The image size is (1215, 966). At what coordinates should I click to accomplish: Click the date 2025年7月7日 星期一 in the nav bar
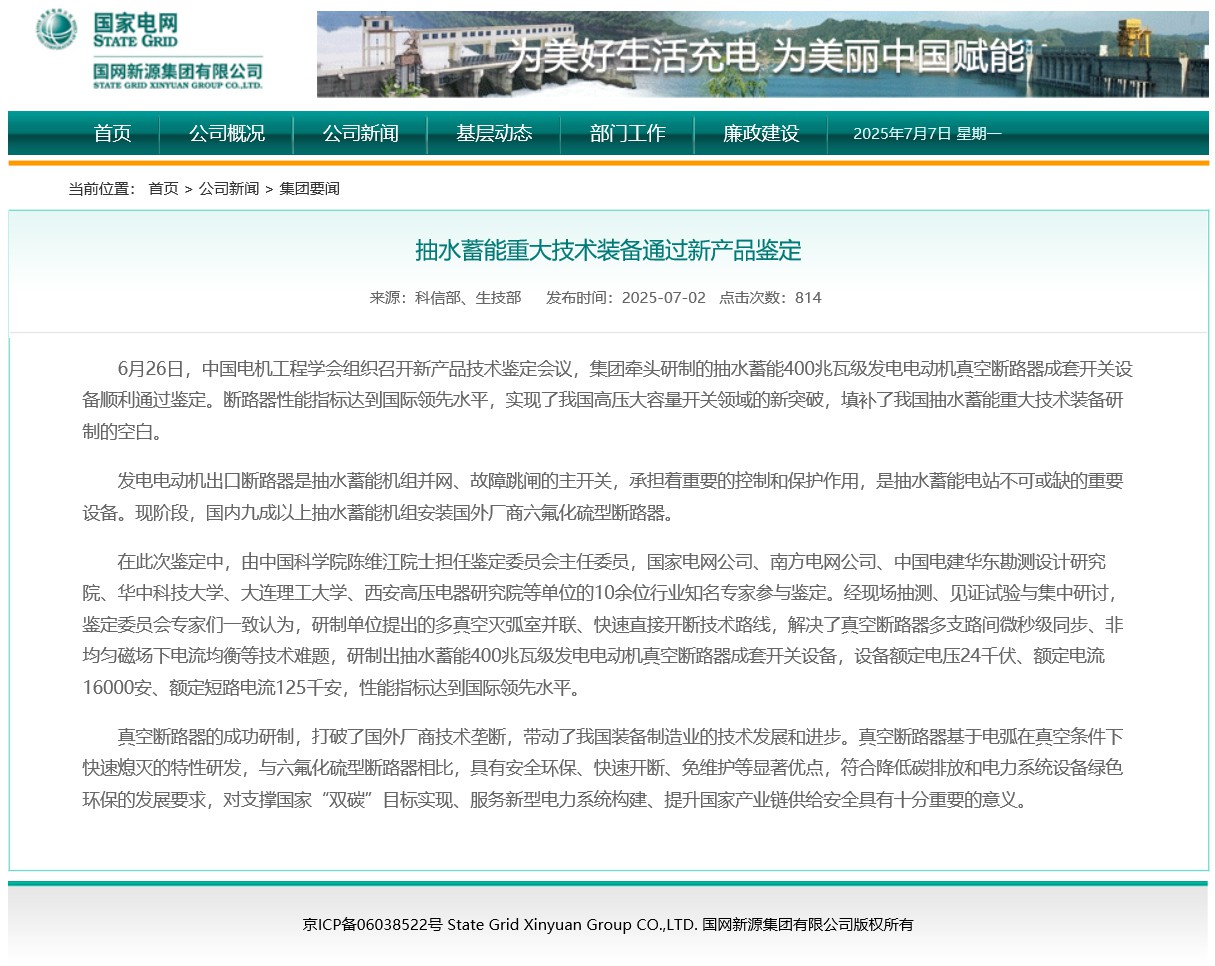(927, 134)
